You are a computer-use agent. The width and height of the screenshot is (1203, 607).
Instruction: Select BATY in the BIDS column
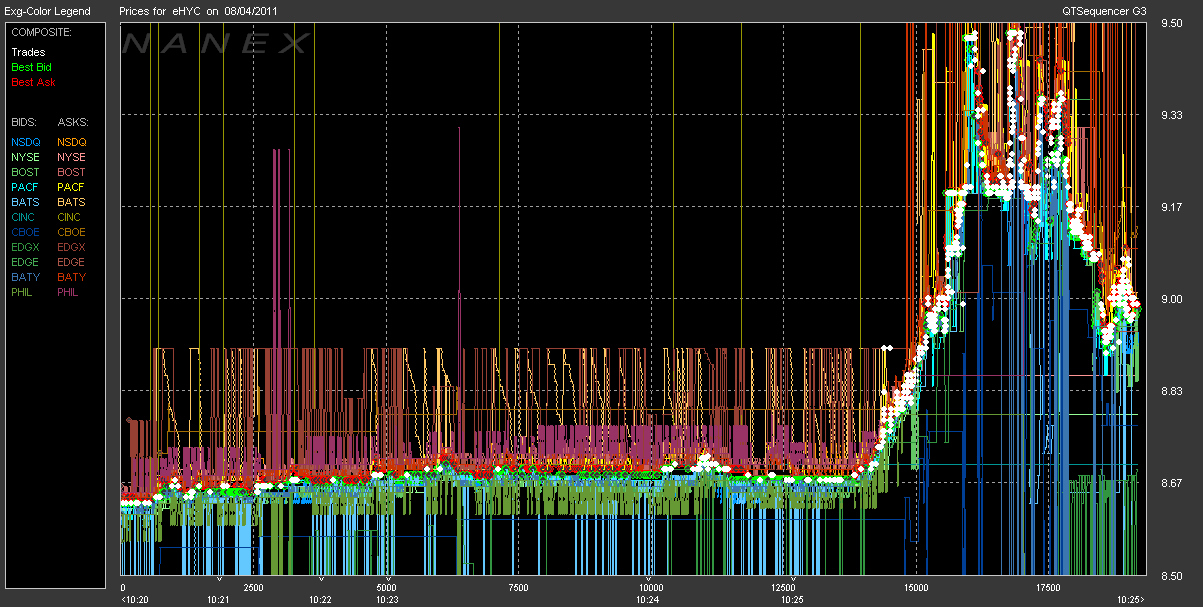point(25,277)
